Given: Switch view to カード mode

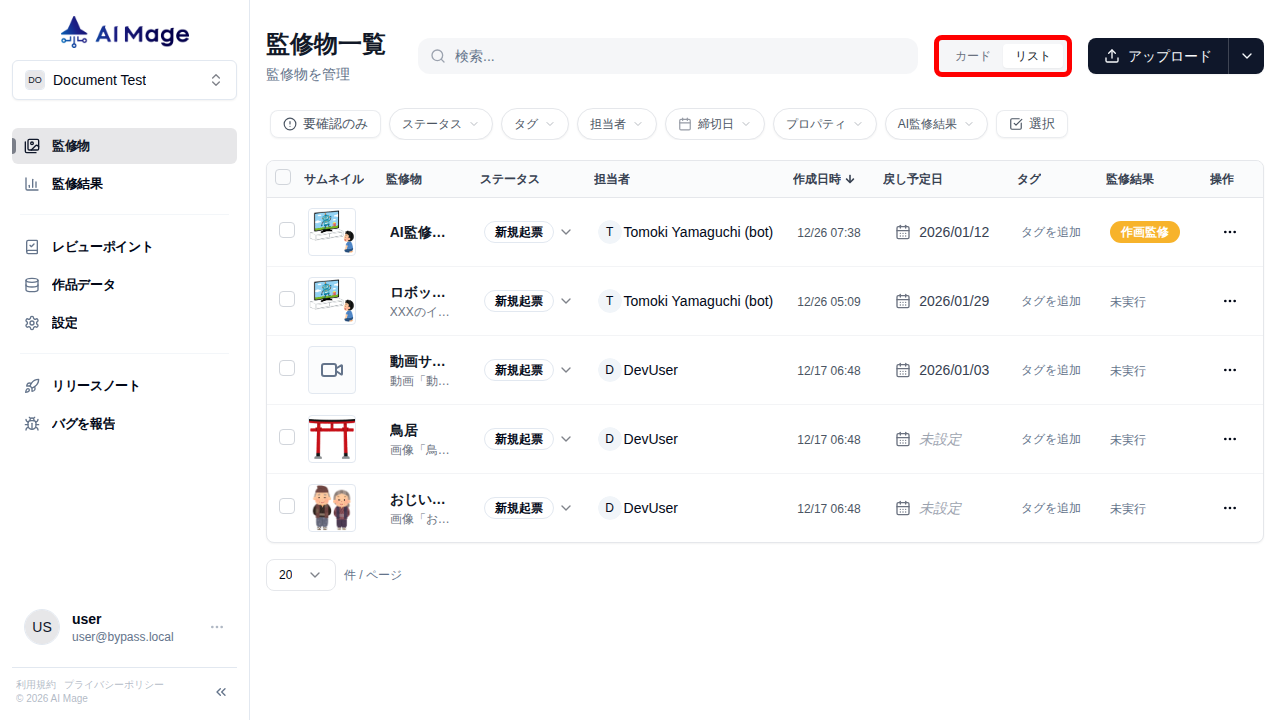Looking at the screenshot, I should pyautogui.click(x=971, y=56).
